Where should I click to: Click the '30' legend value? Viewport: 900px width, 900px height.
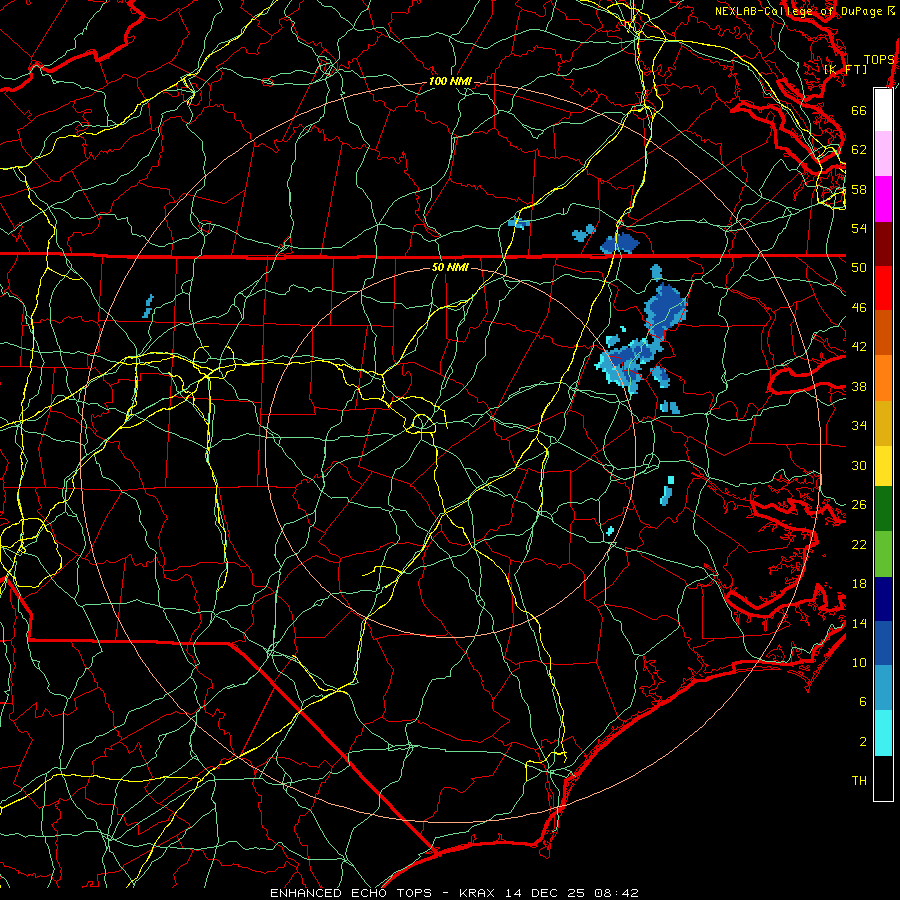tap(859, 465)
